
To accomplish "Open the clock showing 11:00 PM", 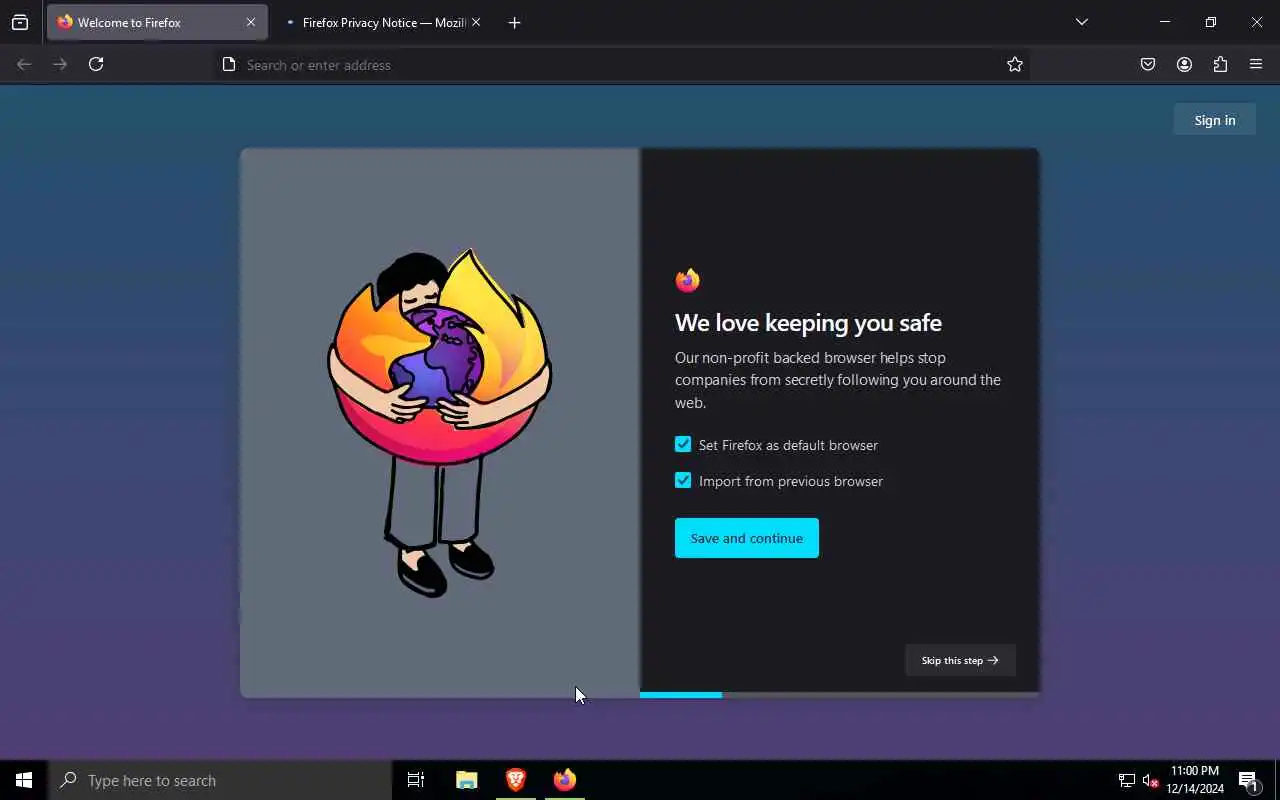I will [1195, 780].
